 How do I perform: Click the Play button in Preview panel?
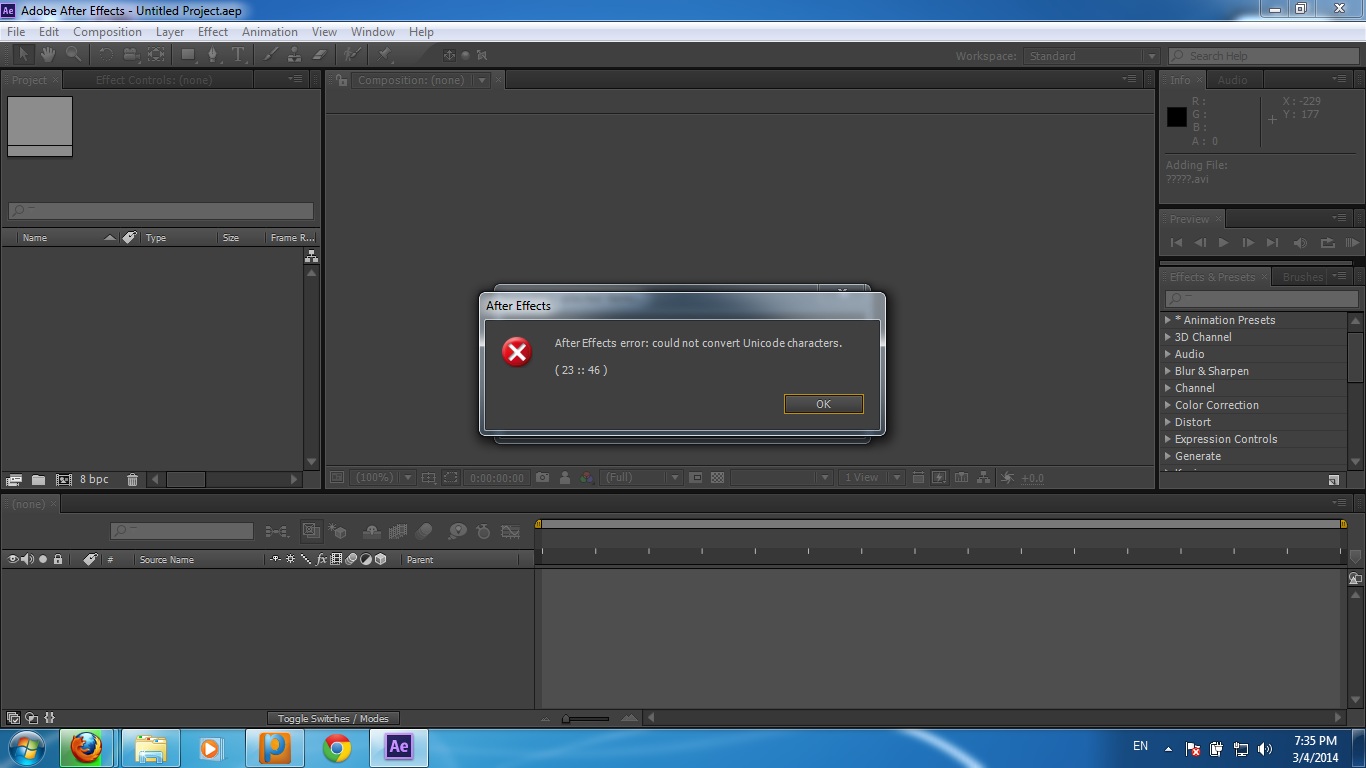1223,243
